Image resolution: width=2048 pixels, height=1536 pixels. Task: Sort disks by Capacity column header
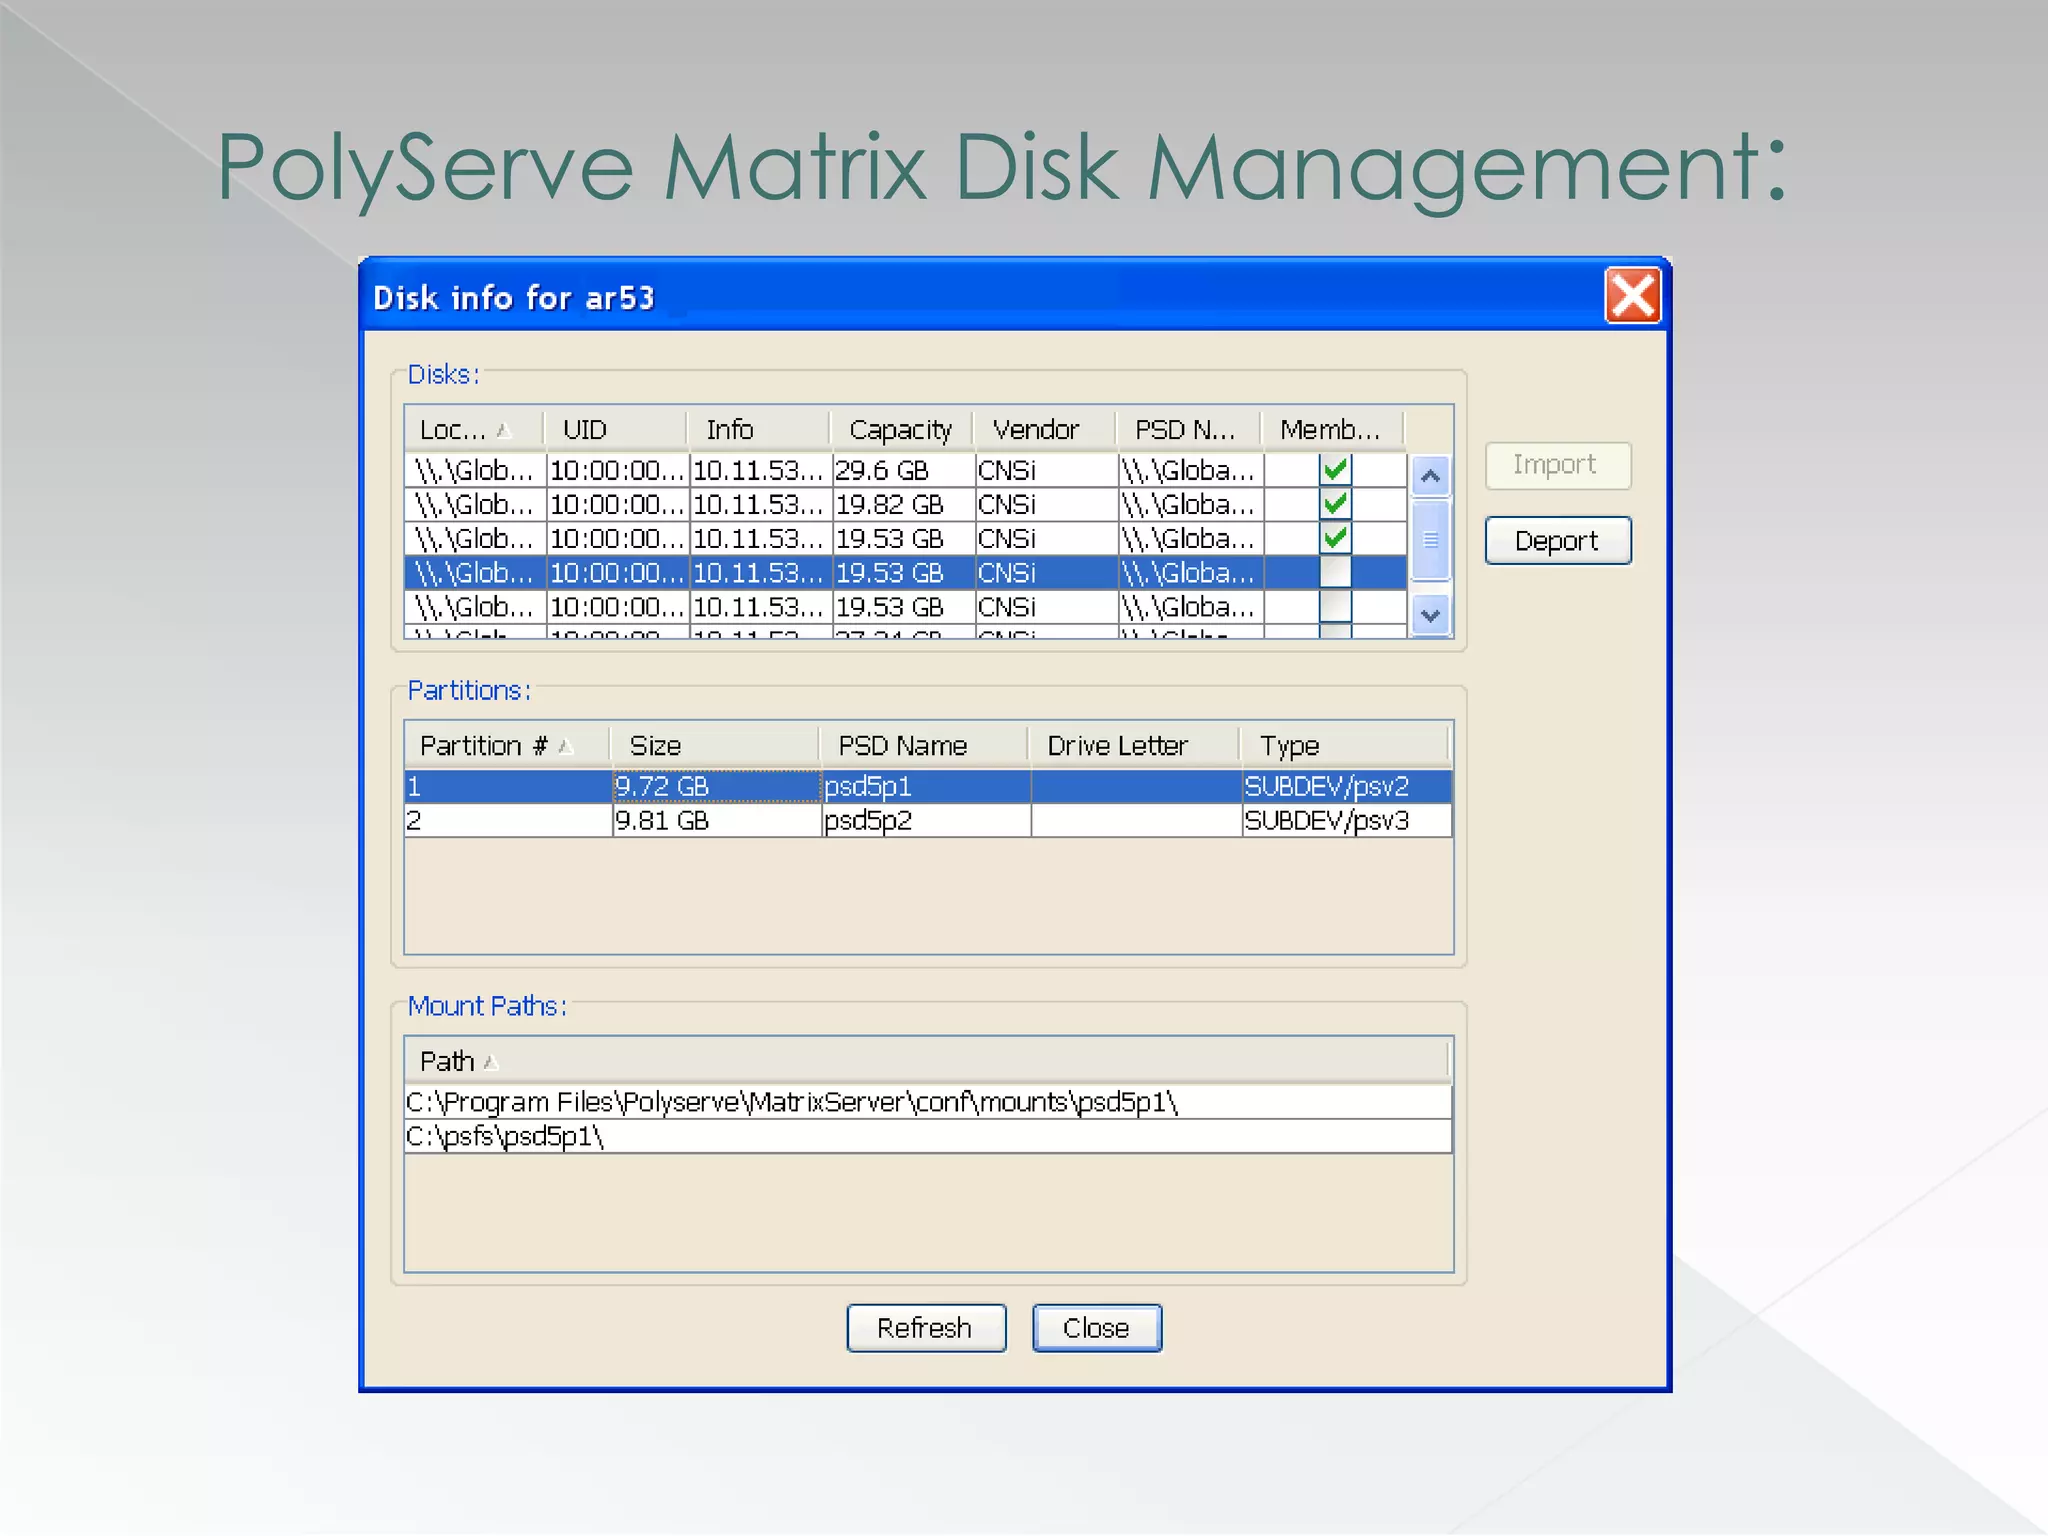[901, 430]
